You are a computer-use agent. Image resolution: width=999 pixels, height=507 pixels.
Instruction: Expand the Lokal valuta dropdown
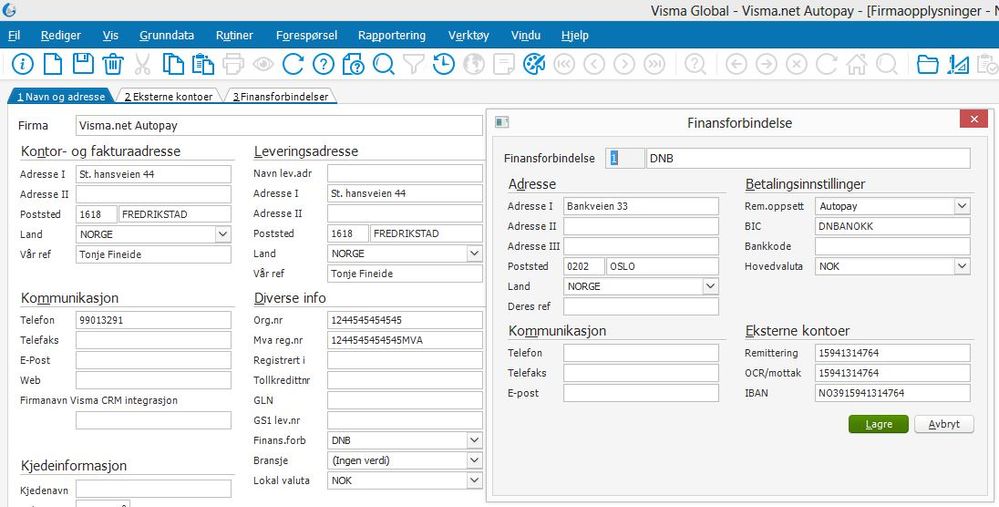474,480
